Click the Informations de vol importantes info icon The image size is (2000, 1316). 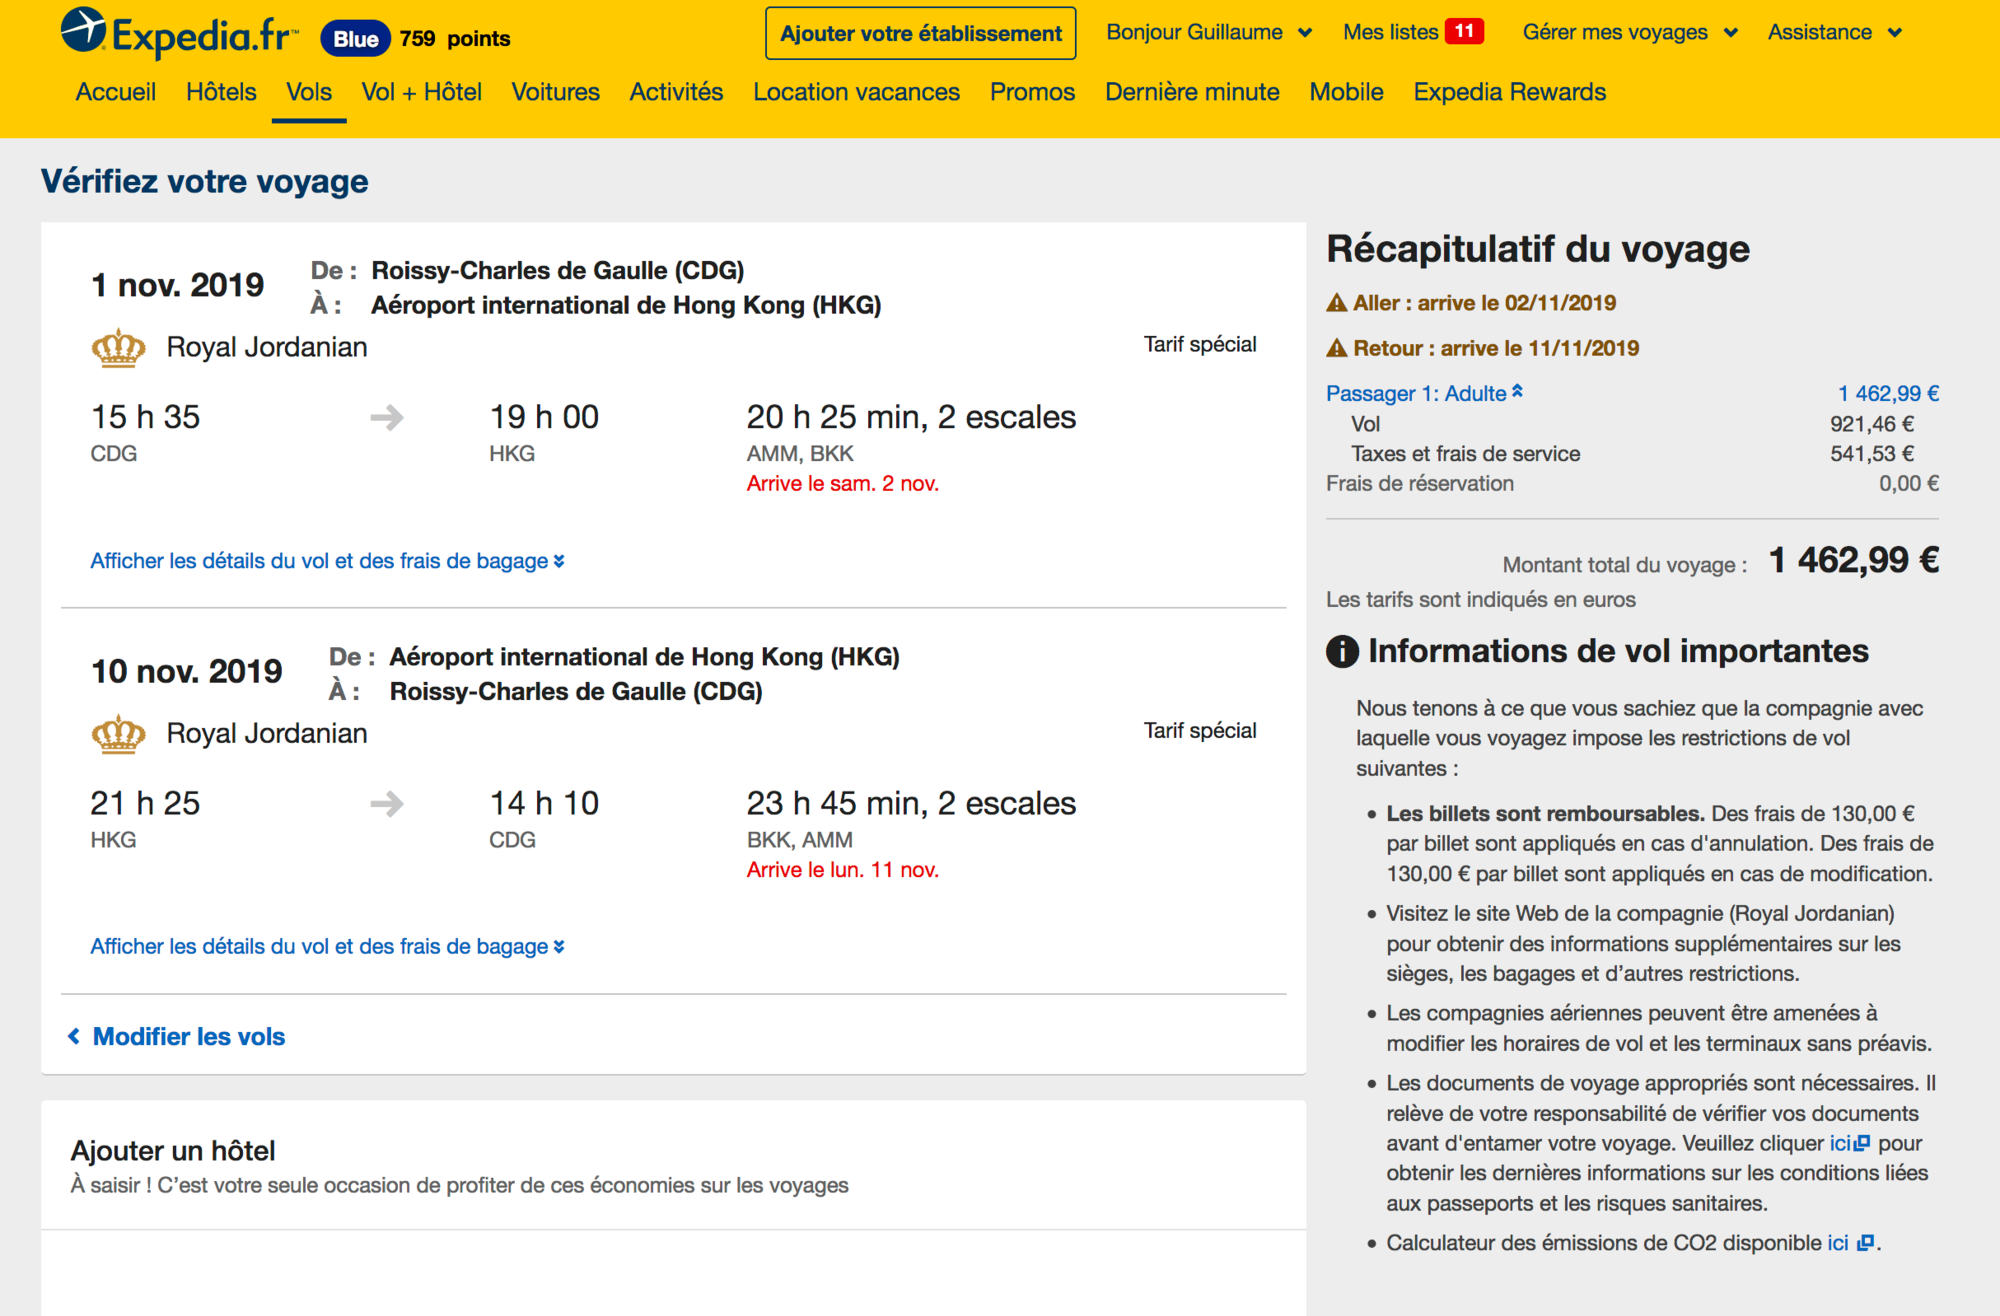1342,651
